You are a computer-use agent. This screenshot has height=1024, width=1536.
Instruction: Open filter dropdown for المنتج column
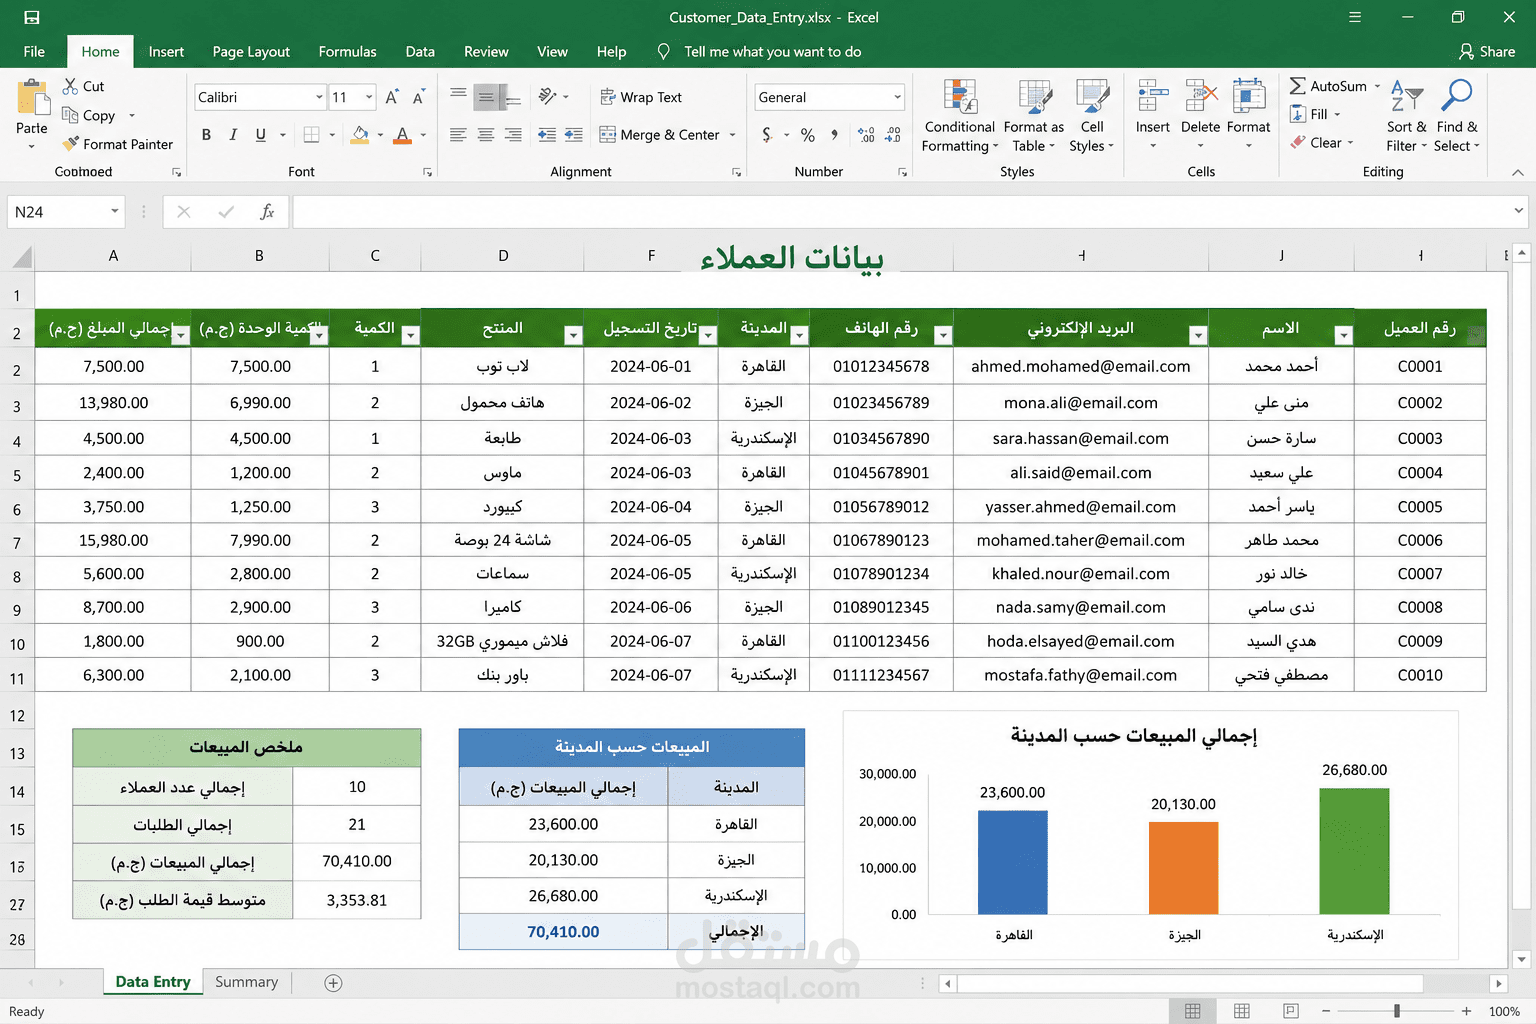coord(573,335)
